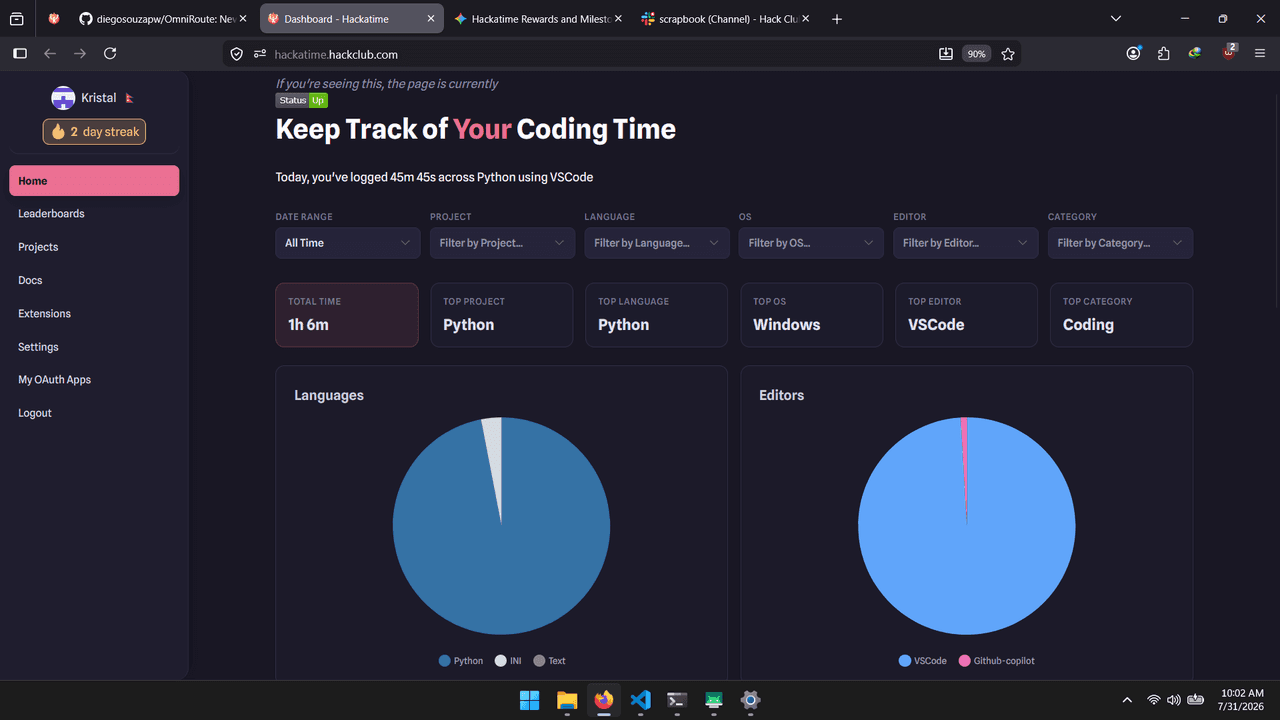Open the volume control in system tray

(x=1174, y=700)
